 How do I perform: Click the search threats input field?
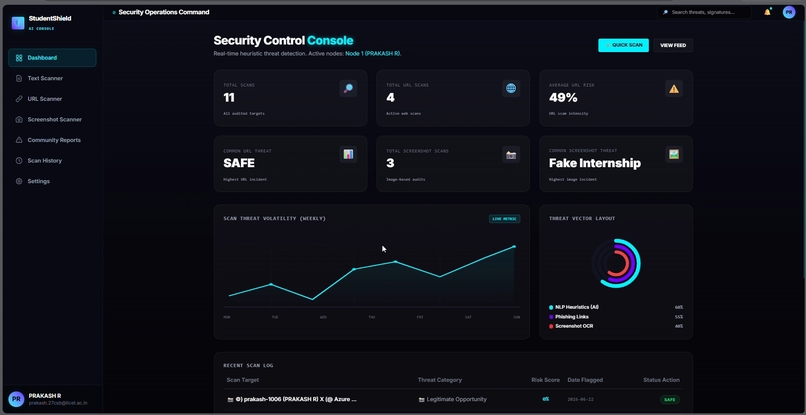(x=704, y=12)
